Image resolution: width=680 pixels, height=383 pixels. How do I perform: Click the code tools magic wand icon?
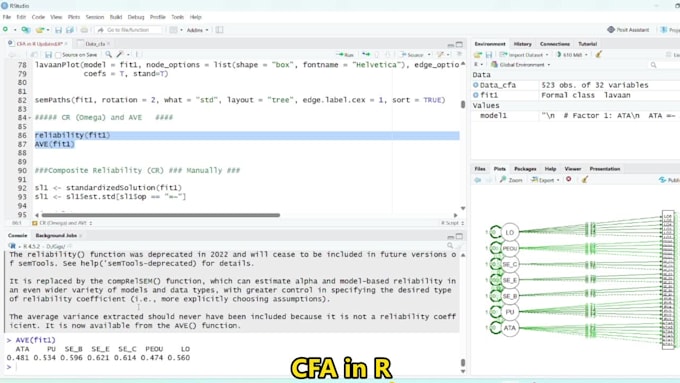120,55
